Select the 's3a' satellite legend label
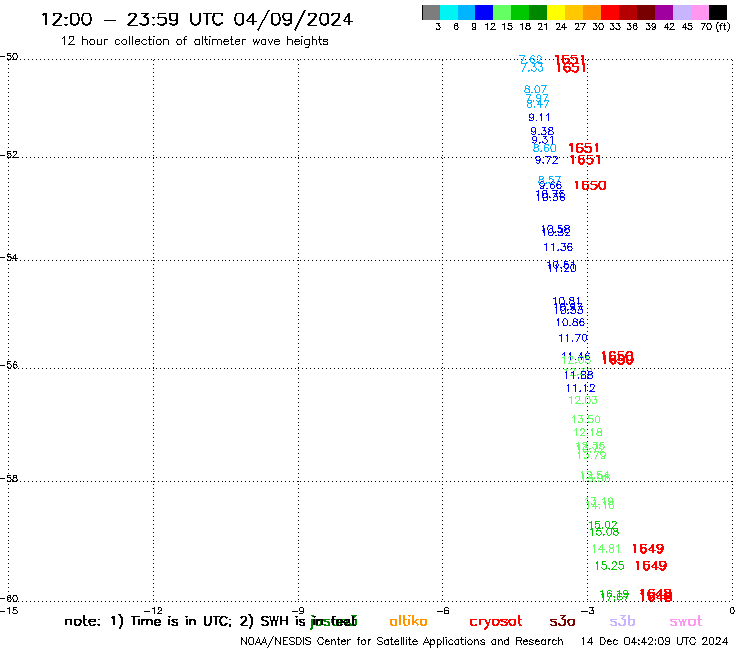Image resolution: width=740 pixels, height=650 pixels. (x=562, y=622)
